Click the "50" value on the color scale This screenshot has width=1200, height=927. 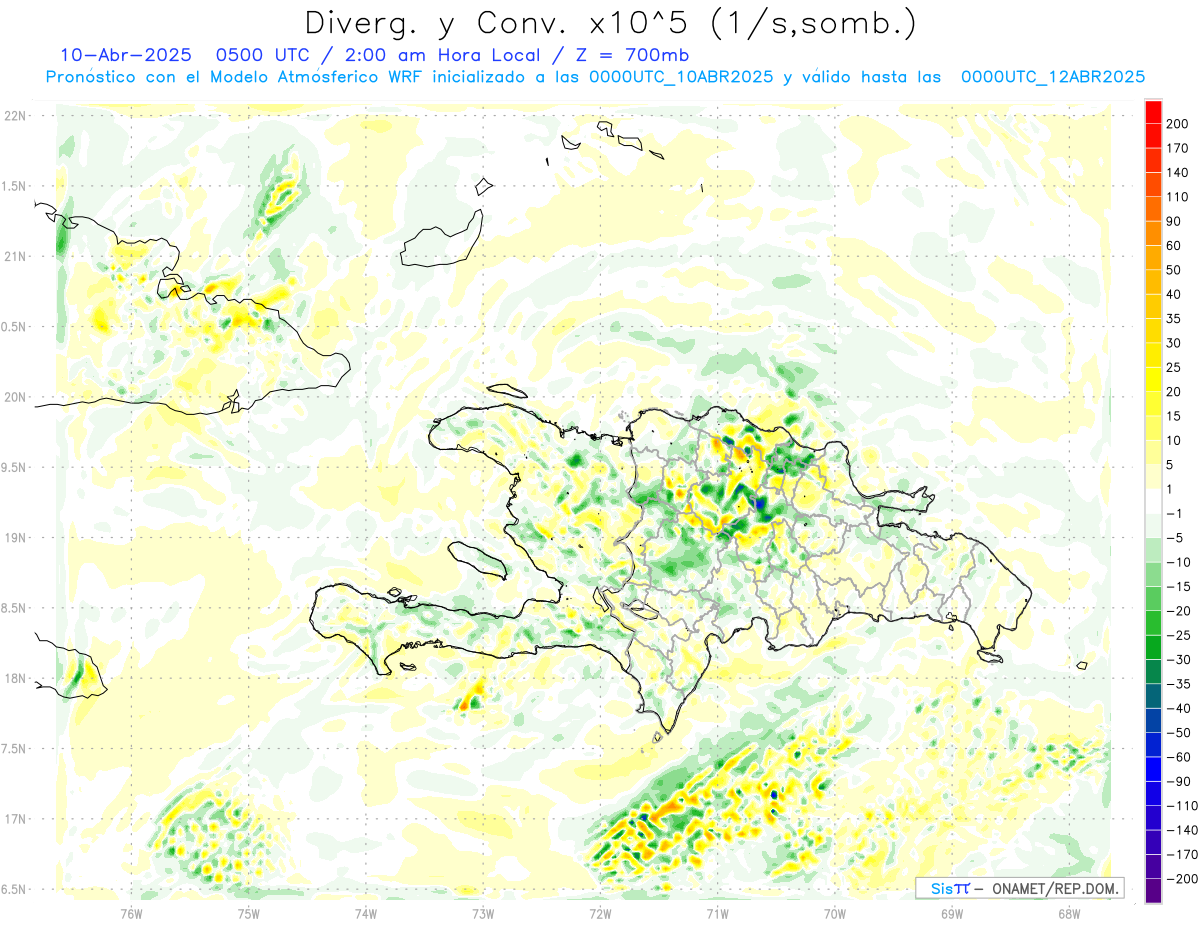pos(1174,270)
